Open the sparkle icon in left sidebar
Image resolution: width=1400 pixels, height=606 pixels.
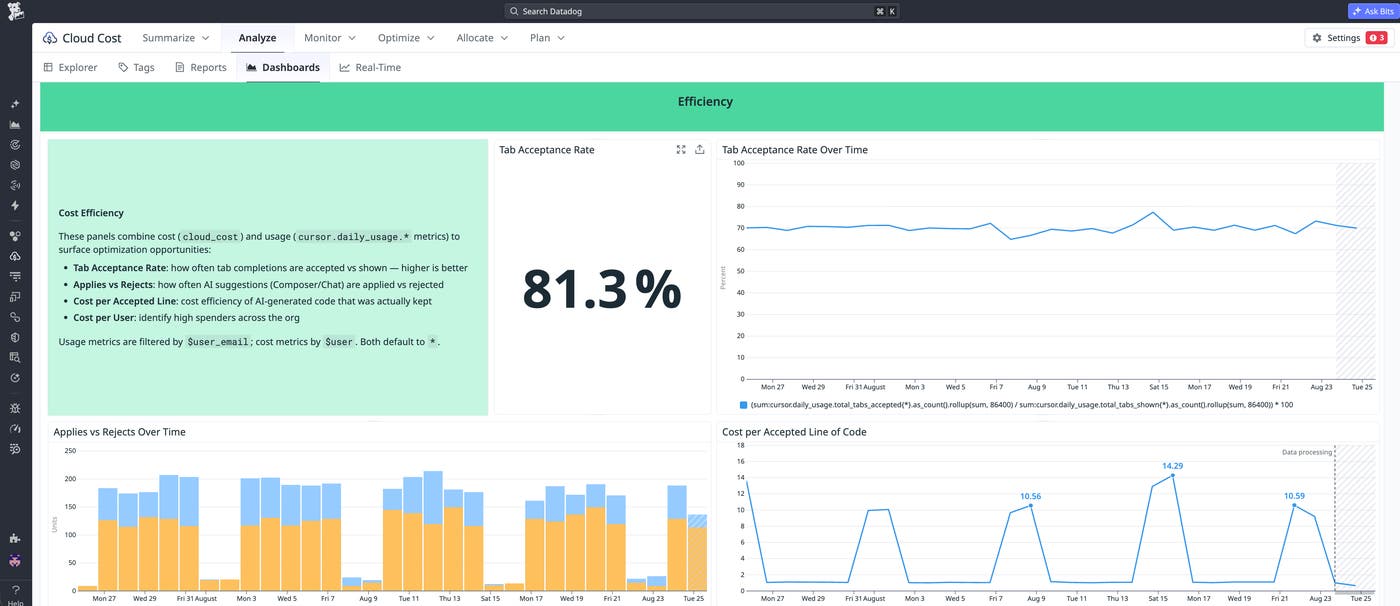click(x=15, y=104)
